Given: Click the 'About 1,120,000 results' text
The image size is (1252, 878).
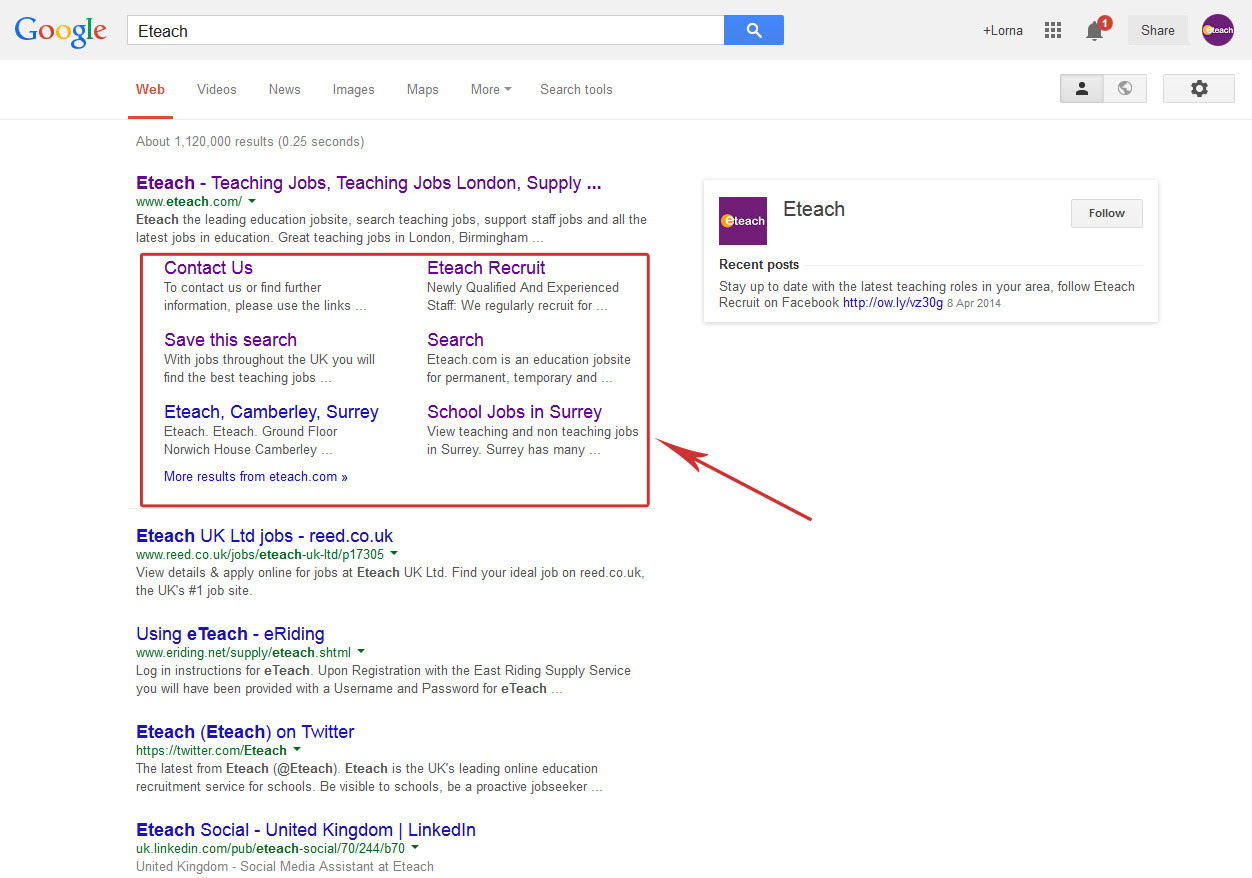Looking at the screenshot, I should click(x=250, y=142).
